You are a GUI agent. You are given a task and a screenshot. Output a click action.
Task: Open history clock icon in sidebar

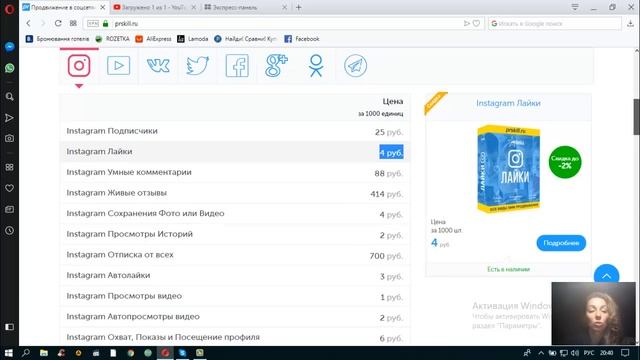coord(9,231)
